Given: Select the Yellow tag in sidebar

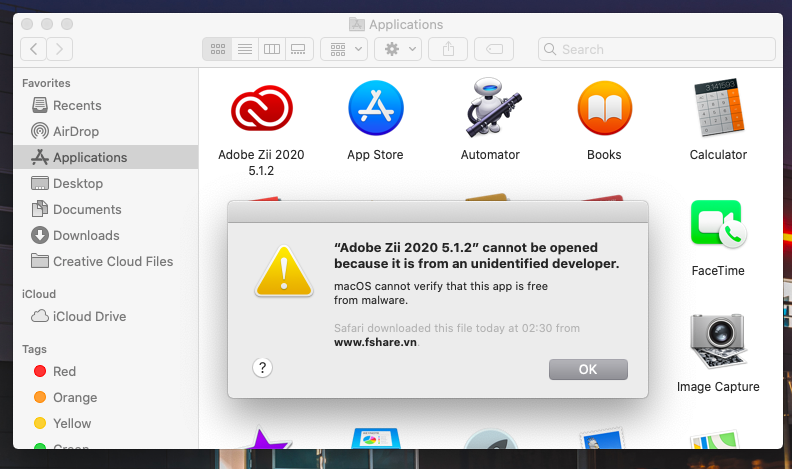Looking at the screenshot, I should pyautogui.click(x=106, y=423).
